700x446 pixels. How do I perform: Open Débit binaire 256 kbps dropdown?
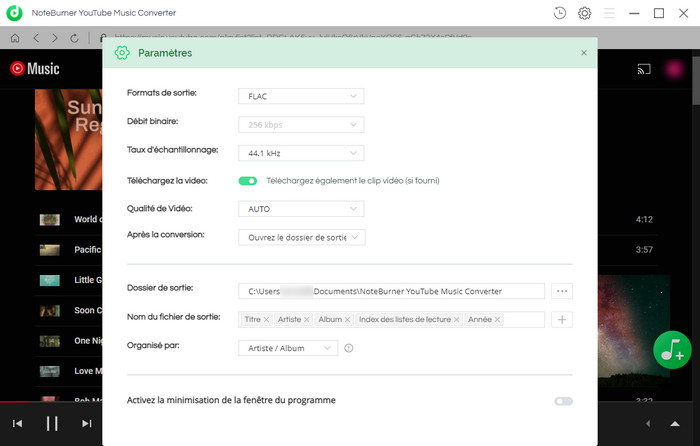click(x=301, y=125)
